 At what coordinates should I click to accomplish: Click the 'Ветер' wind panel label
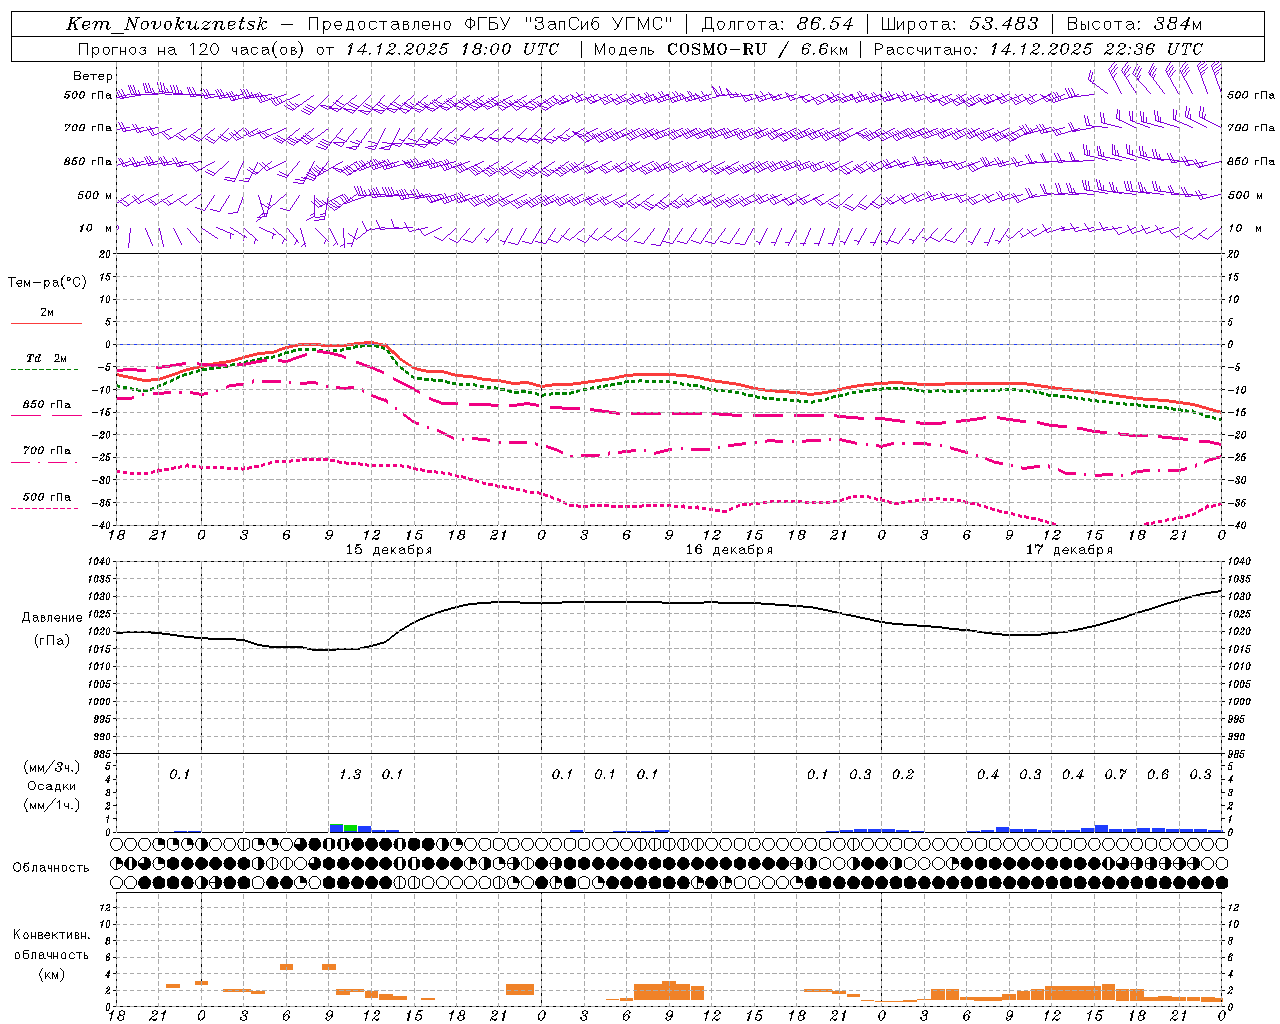point(93,76)
